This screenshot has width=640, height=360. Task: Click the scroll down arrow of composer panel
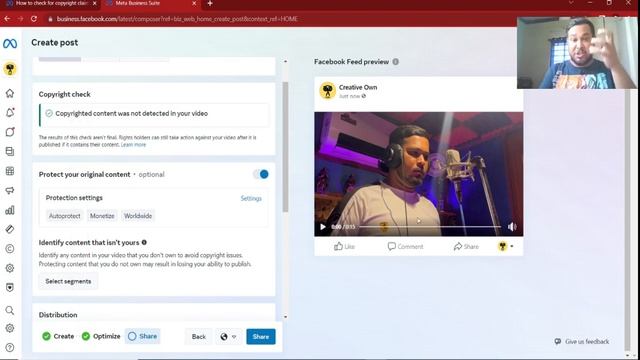[x=285, y=317]
